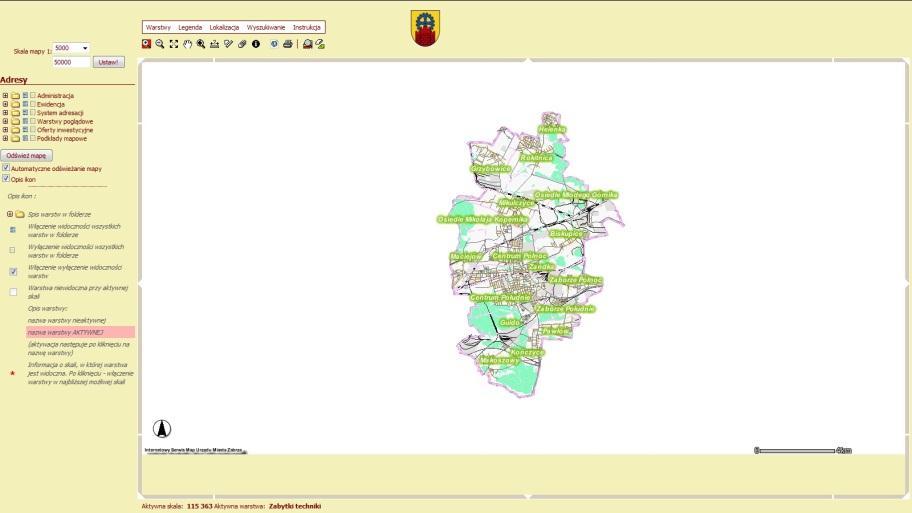Click the custom scale field showing 50000
The width and height of the screenshot is (912, 513).
click(x=72, y=62)
